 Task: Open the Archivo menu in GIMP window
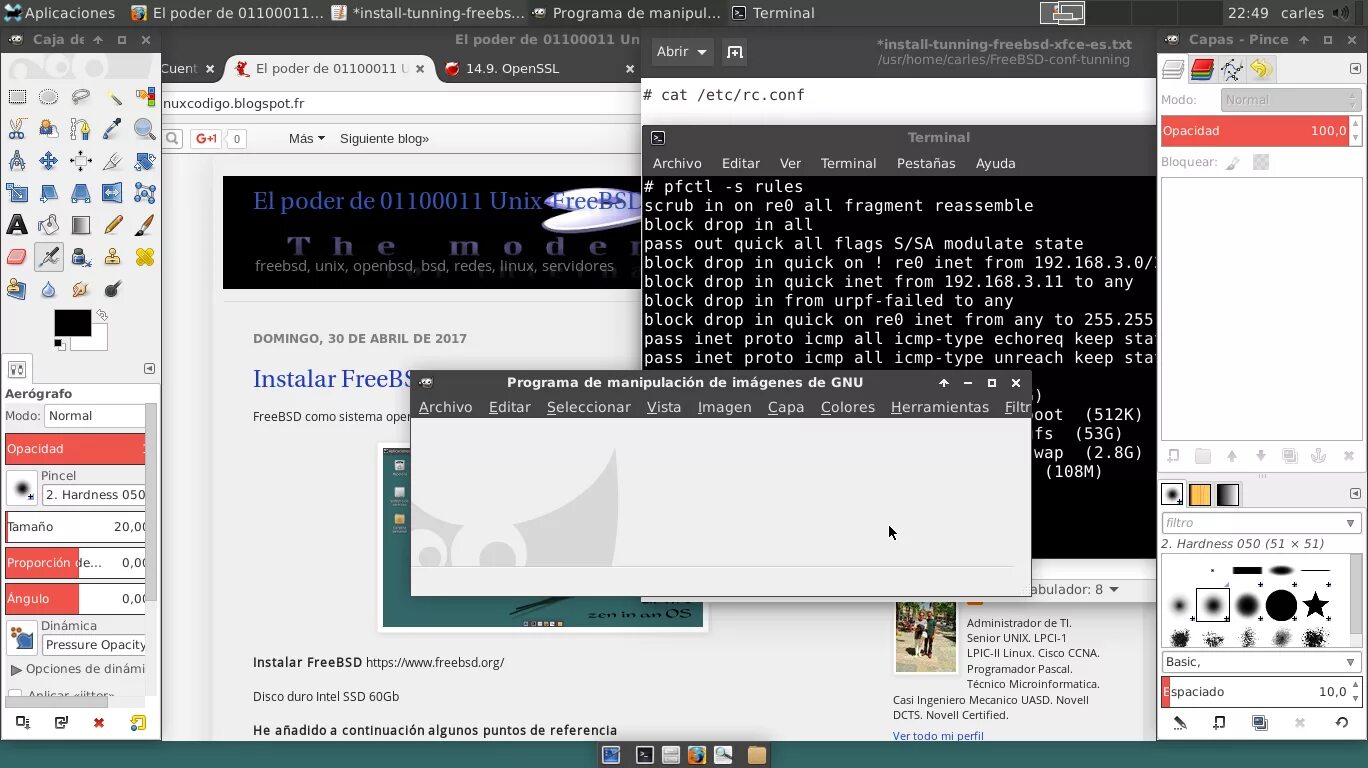[445, 407]
